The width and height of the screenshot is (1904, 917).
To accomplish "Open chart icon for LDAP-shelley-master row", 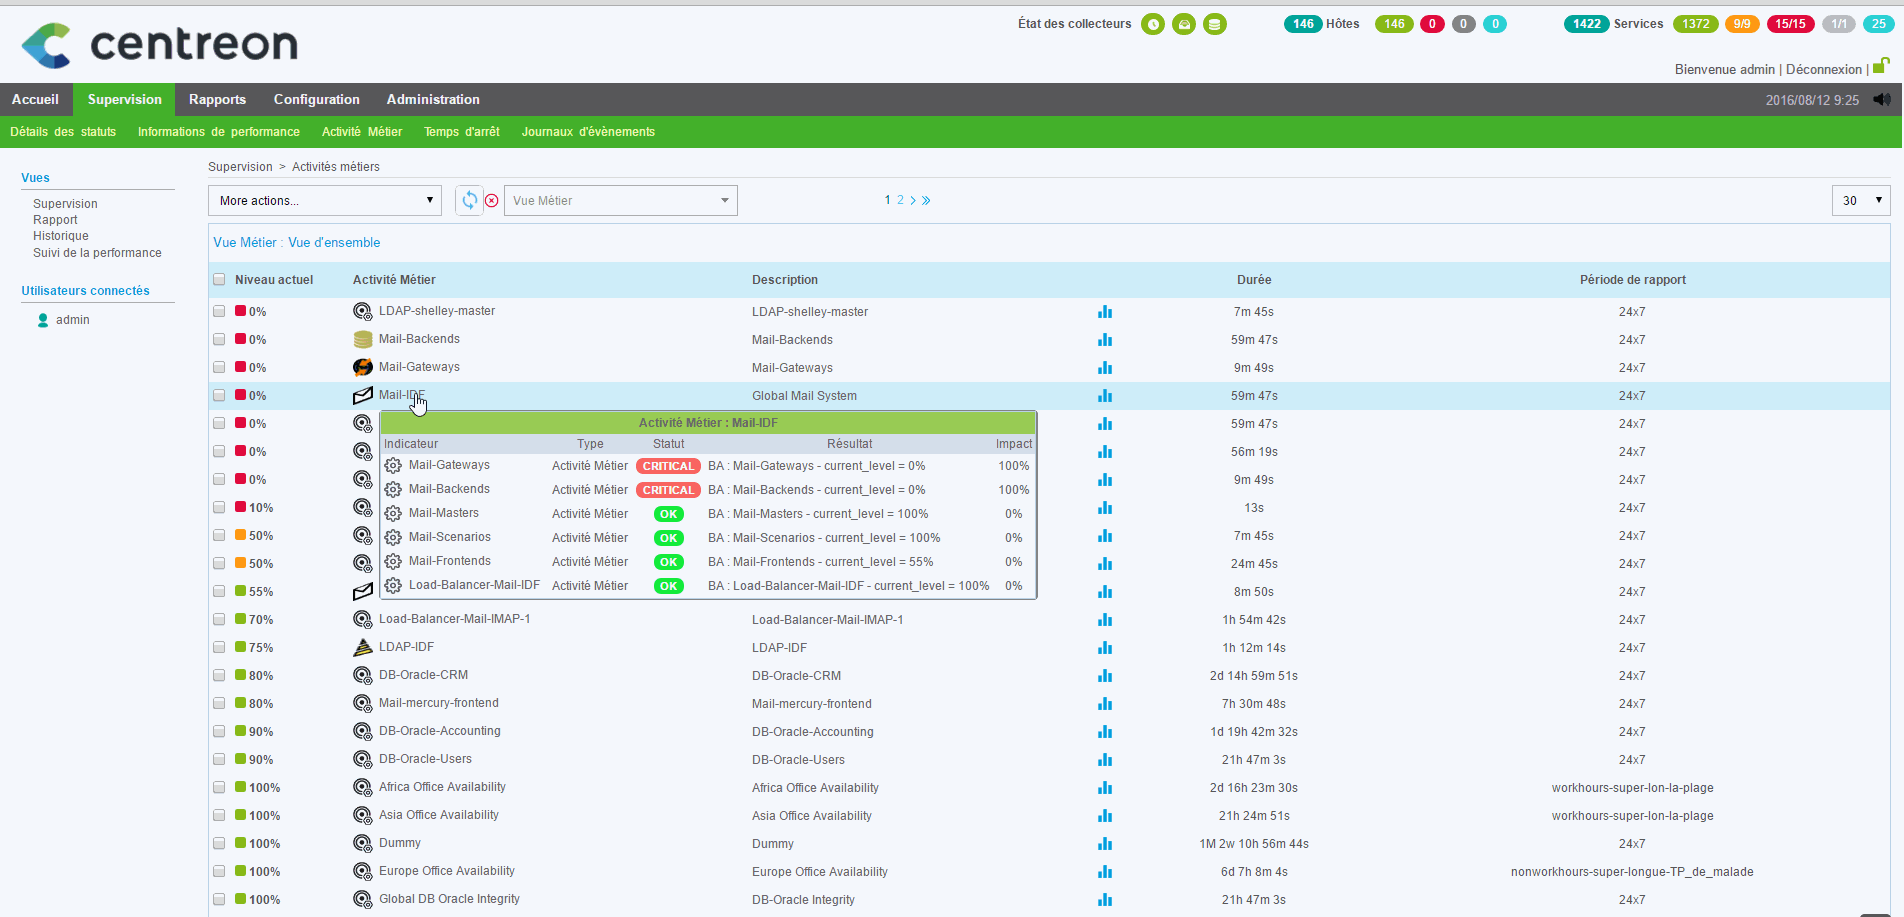I will pos(1105,312).
